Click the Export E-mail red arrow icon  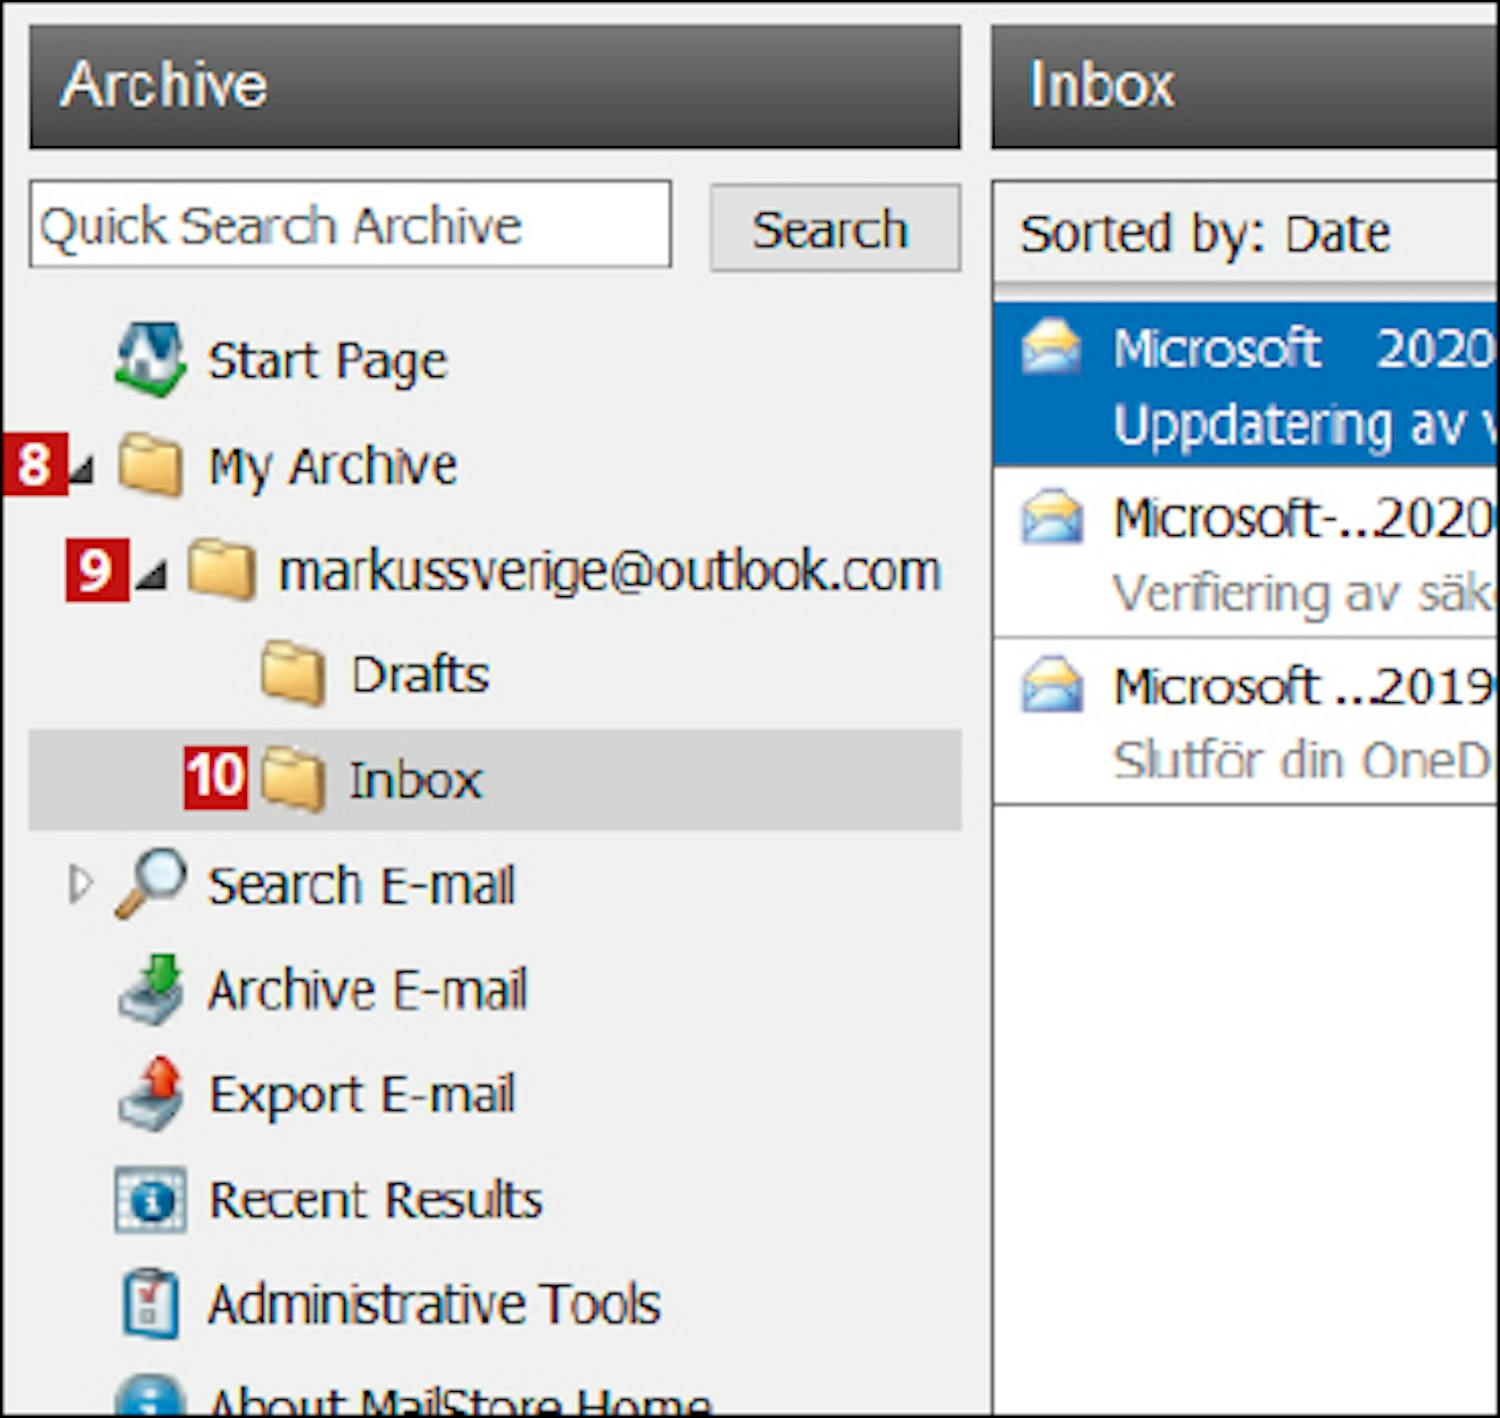(x=150, y=1094)
